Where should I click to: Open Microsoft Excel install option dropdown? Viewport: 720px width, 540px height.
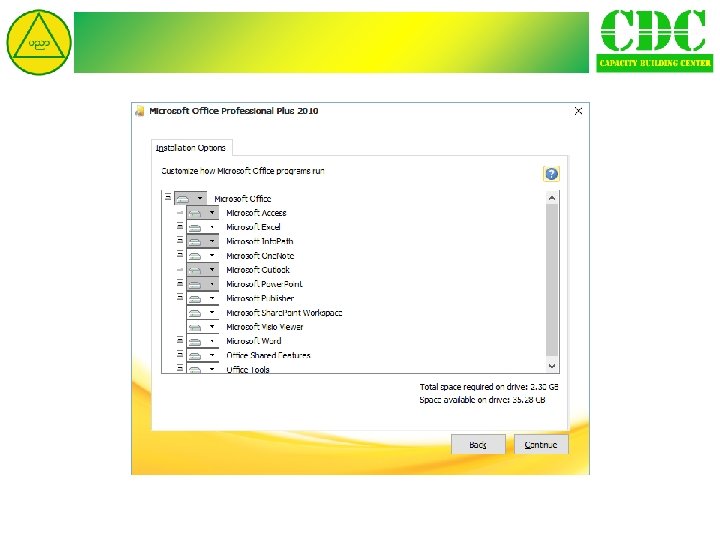click(202, 227)
